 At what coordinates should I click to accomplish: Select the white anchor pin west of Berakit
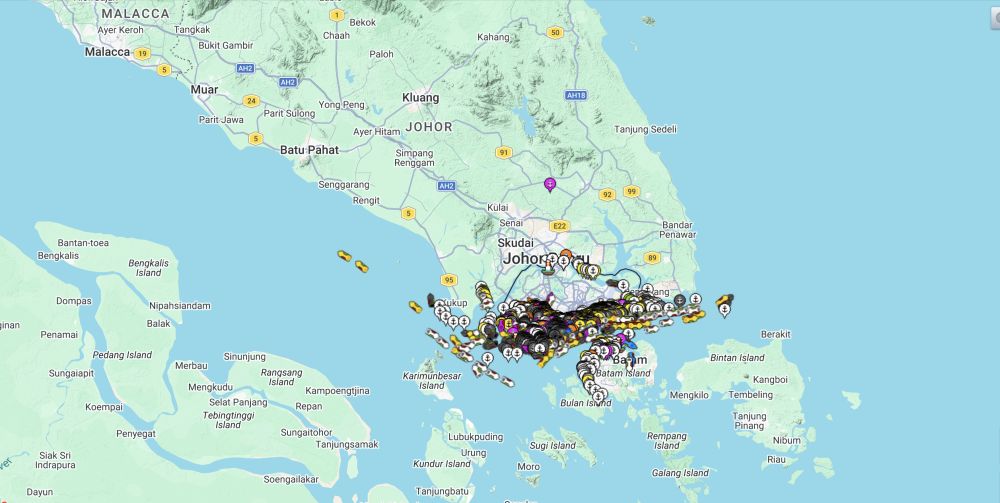pyautogui.click(x=724, y=311)
